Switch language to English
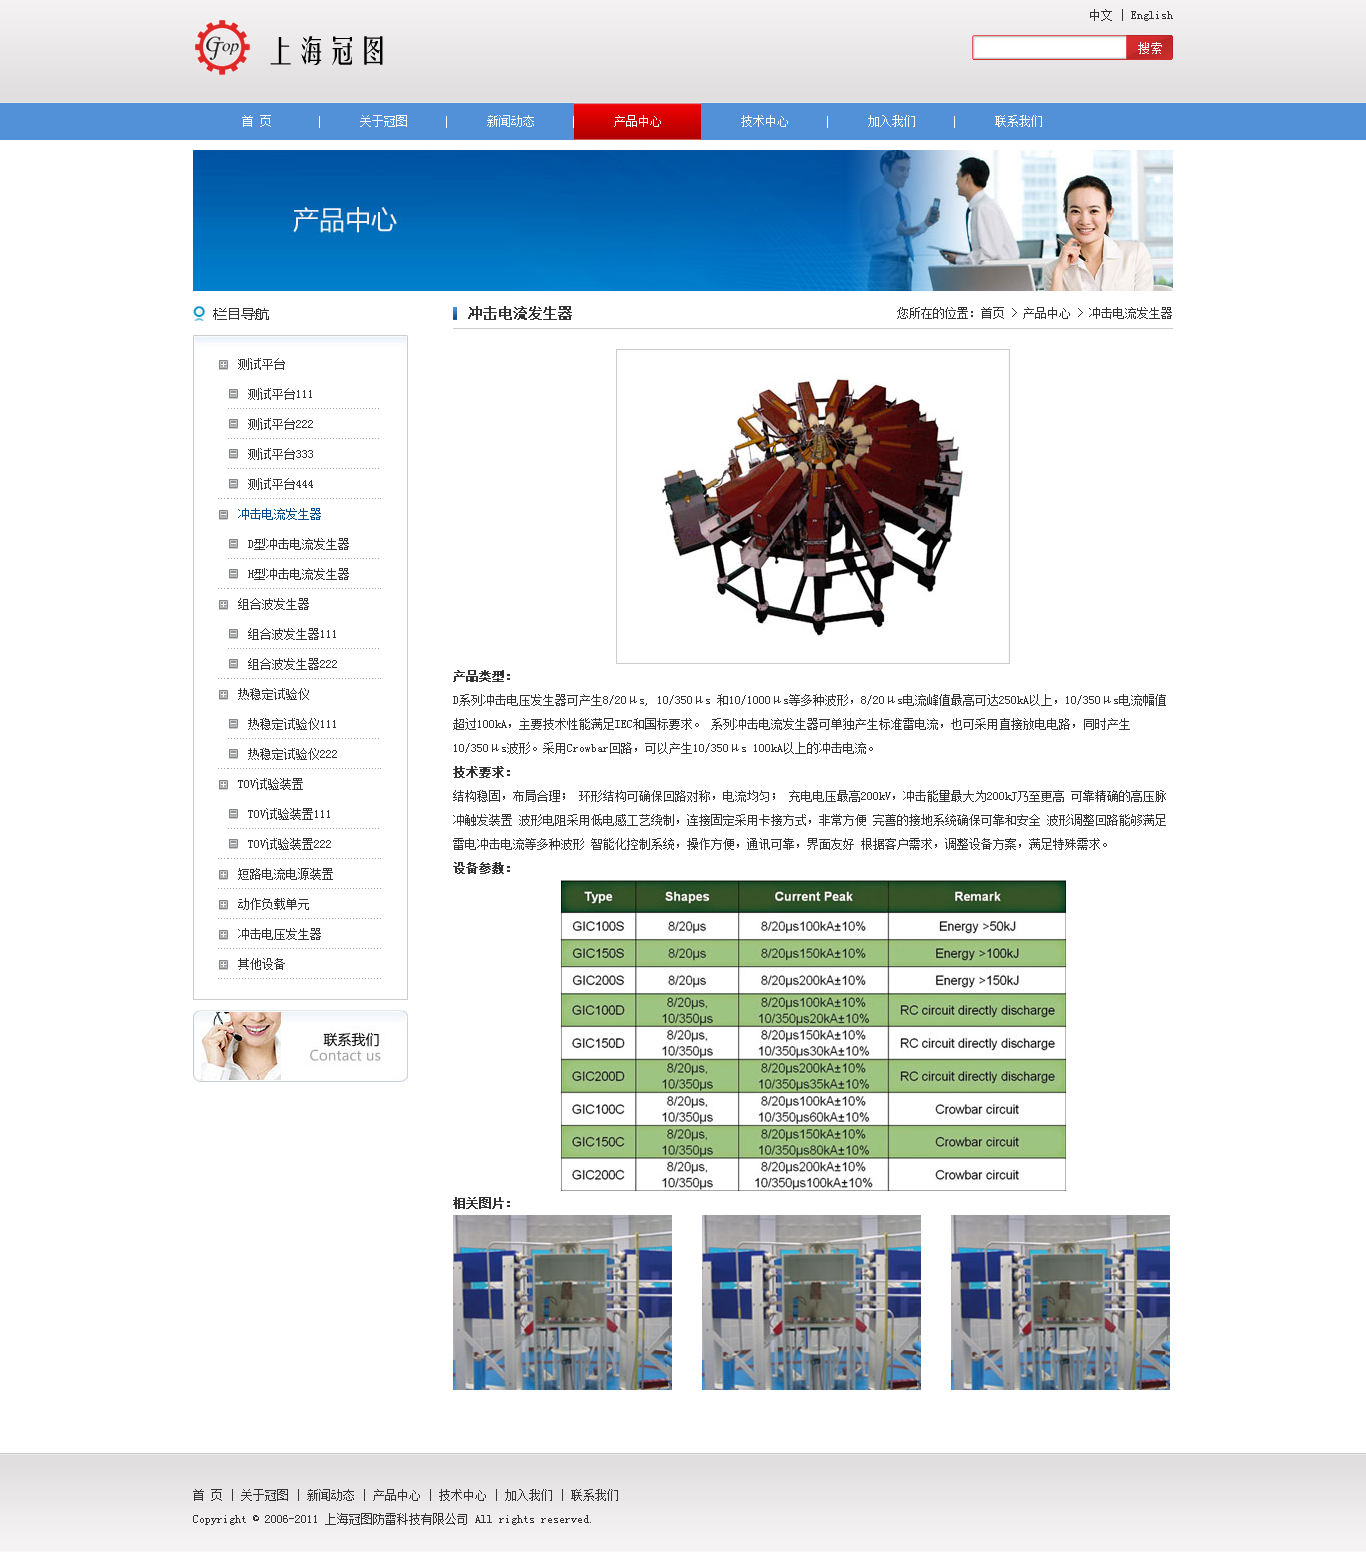This screenshot has height=1552, width=1366. 1151,16
